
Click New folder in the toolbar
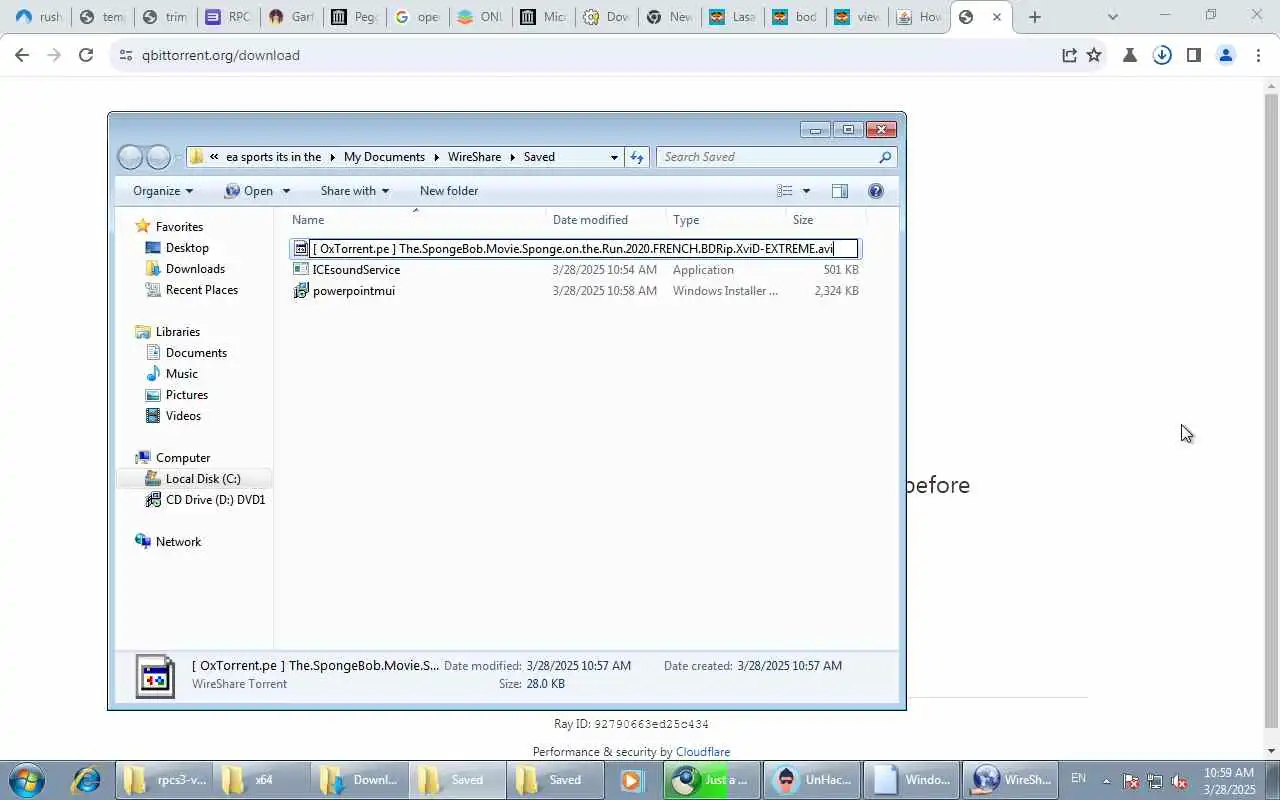click(x=449, y=191)
